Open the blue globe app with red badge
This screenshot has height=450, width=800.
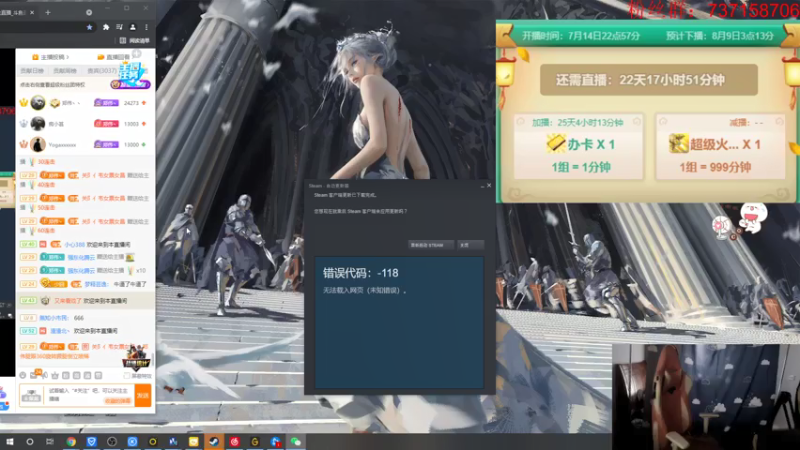click(276, 442)
